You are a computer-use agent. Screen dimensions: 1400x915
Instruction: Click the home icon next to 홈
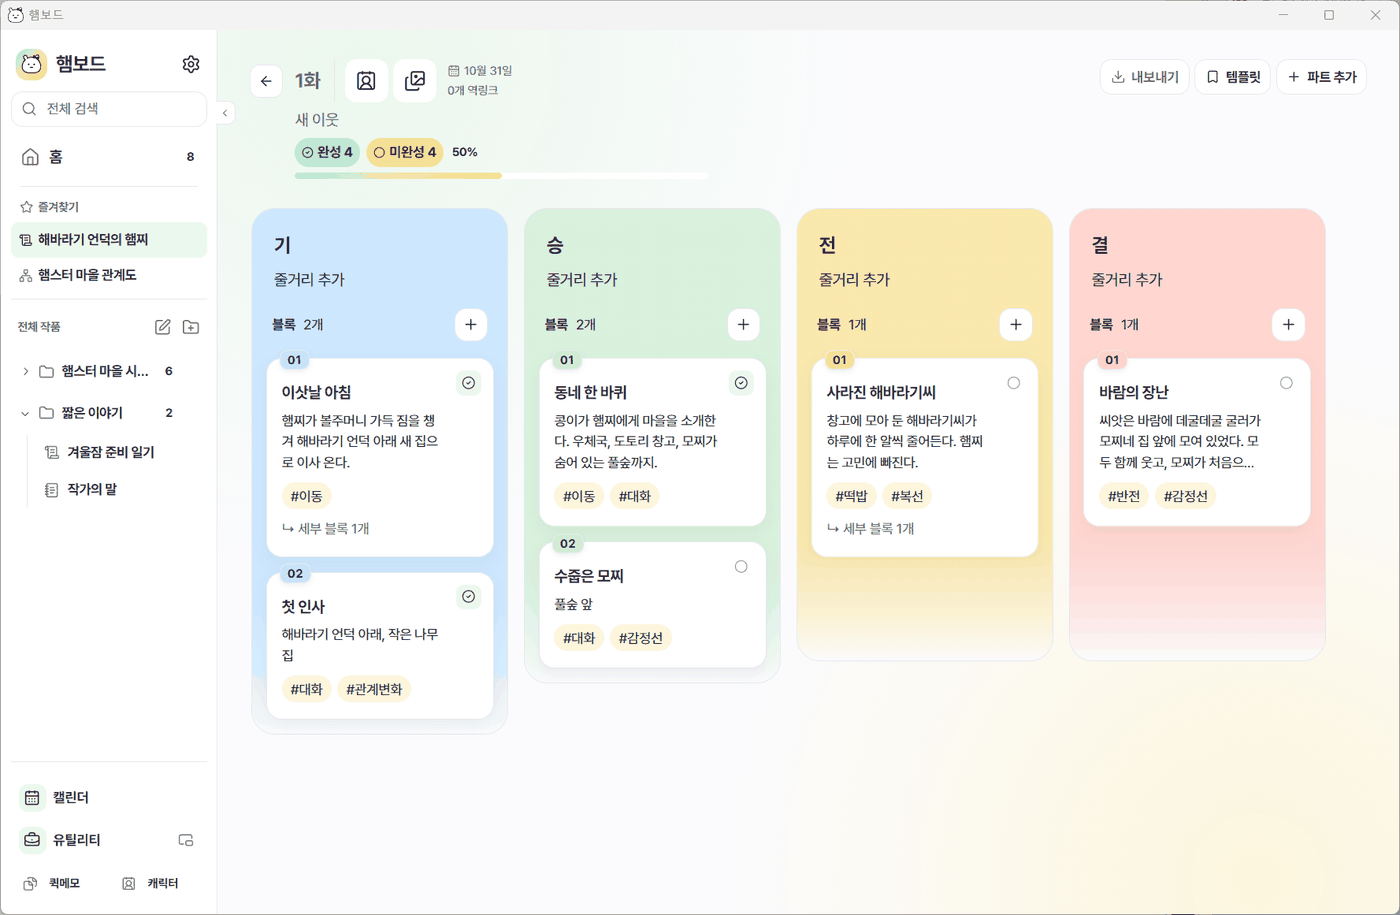click(30, 156)
